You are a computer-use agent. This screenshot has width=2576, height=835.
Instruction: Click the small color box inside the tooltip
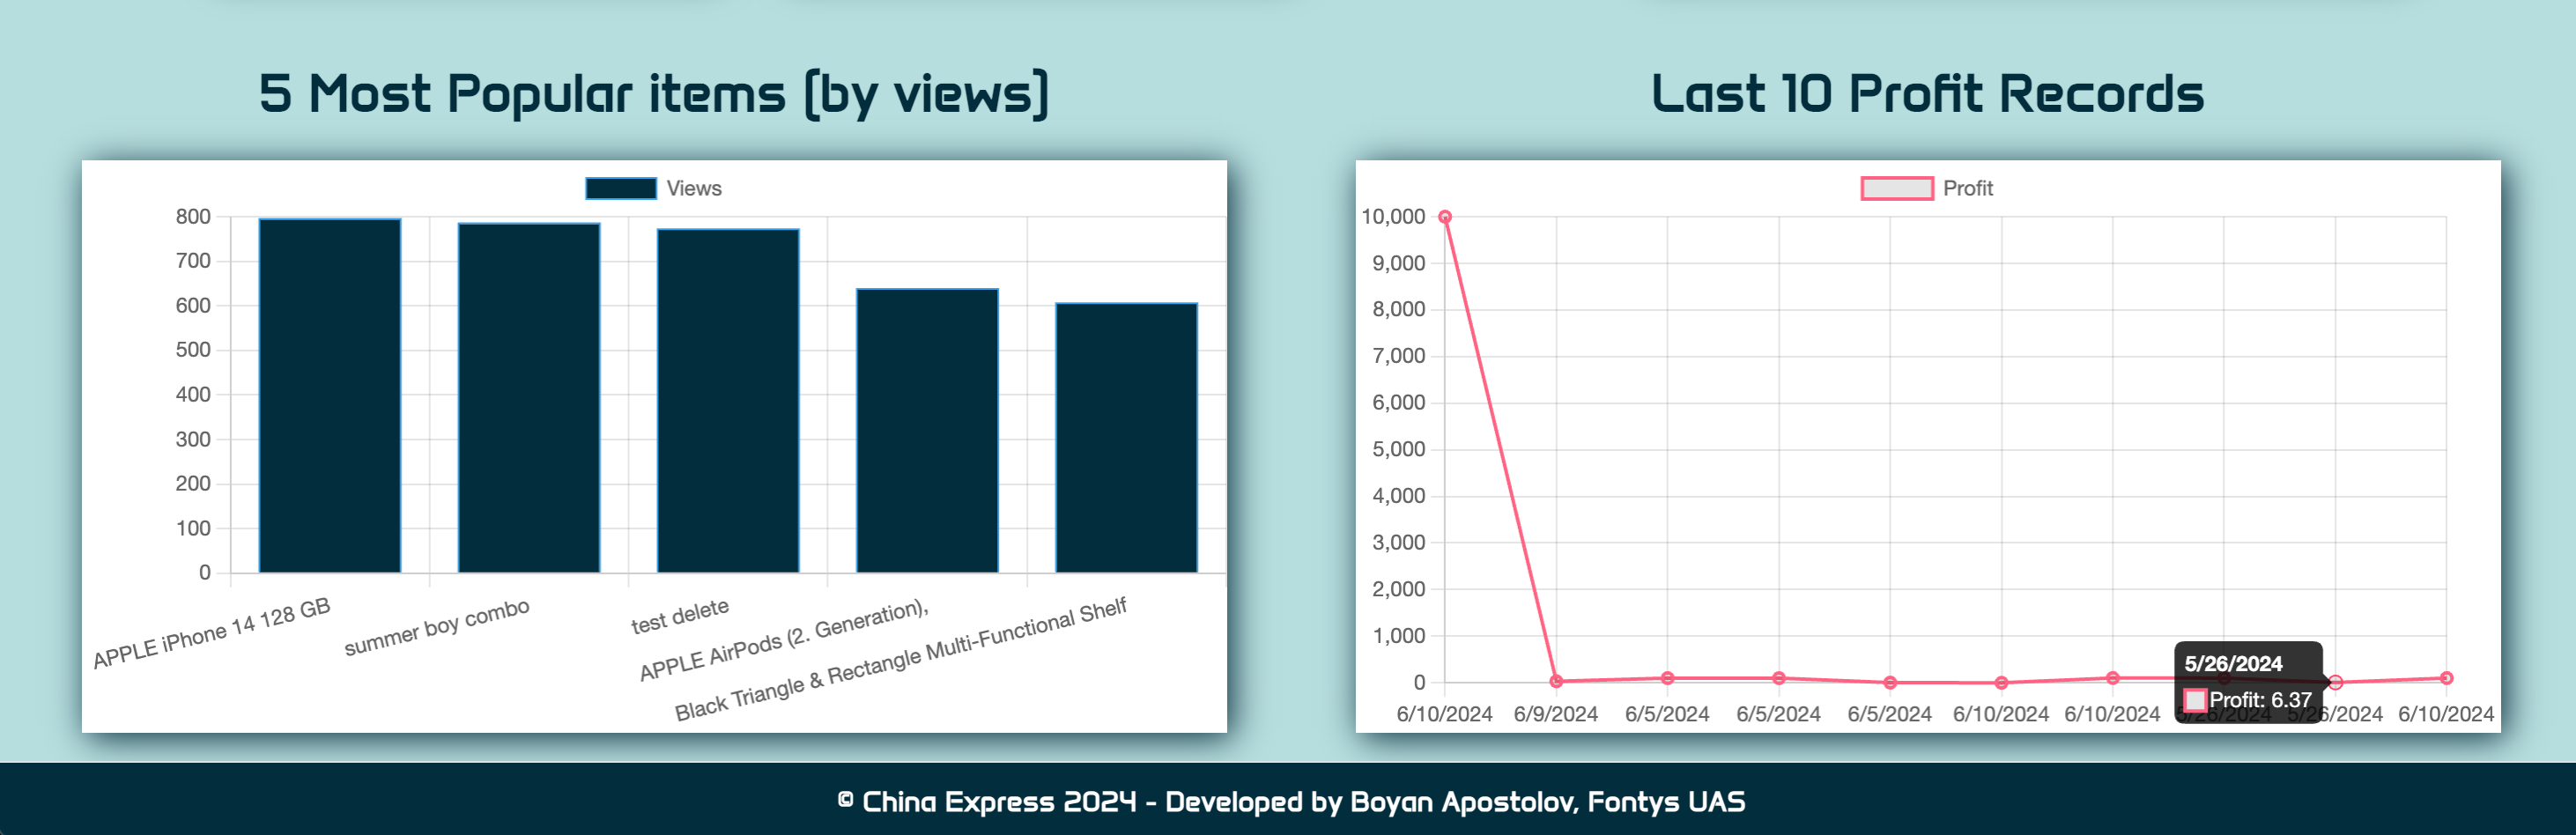point(2195,700)
